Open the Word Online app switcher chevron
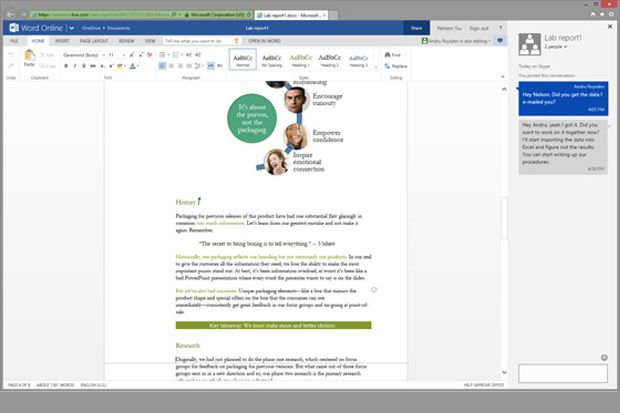This screenshot has height=413, width=620. click(72, 28)
